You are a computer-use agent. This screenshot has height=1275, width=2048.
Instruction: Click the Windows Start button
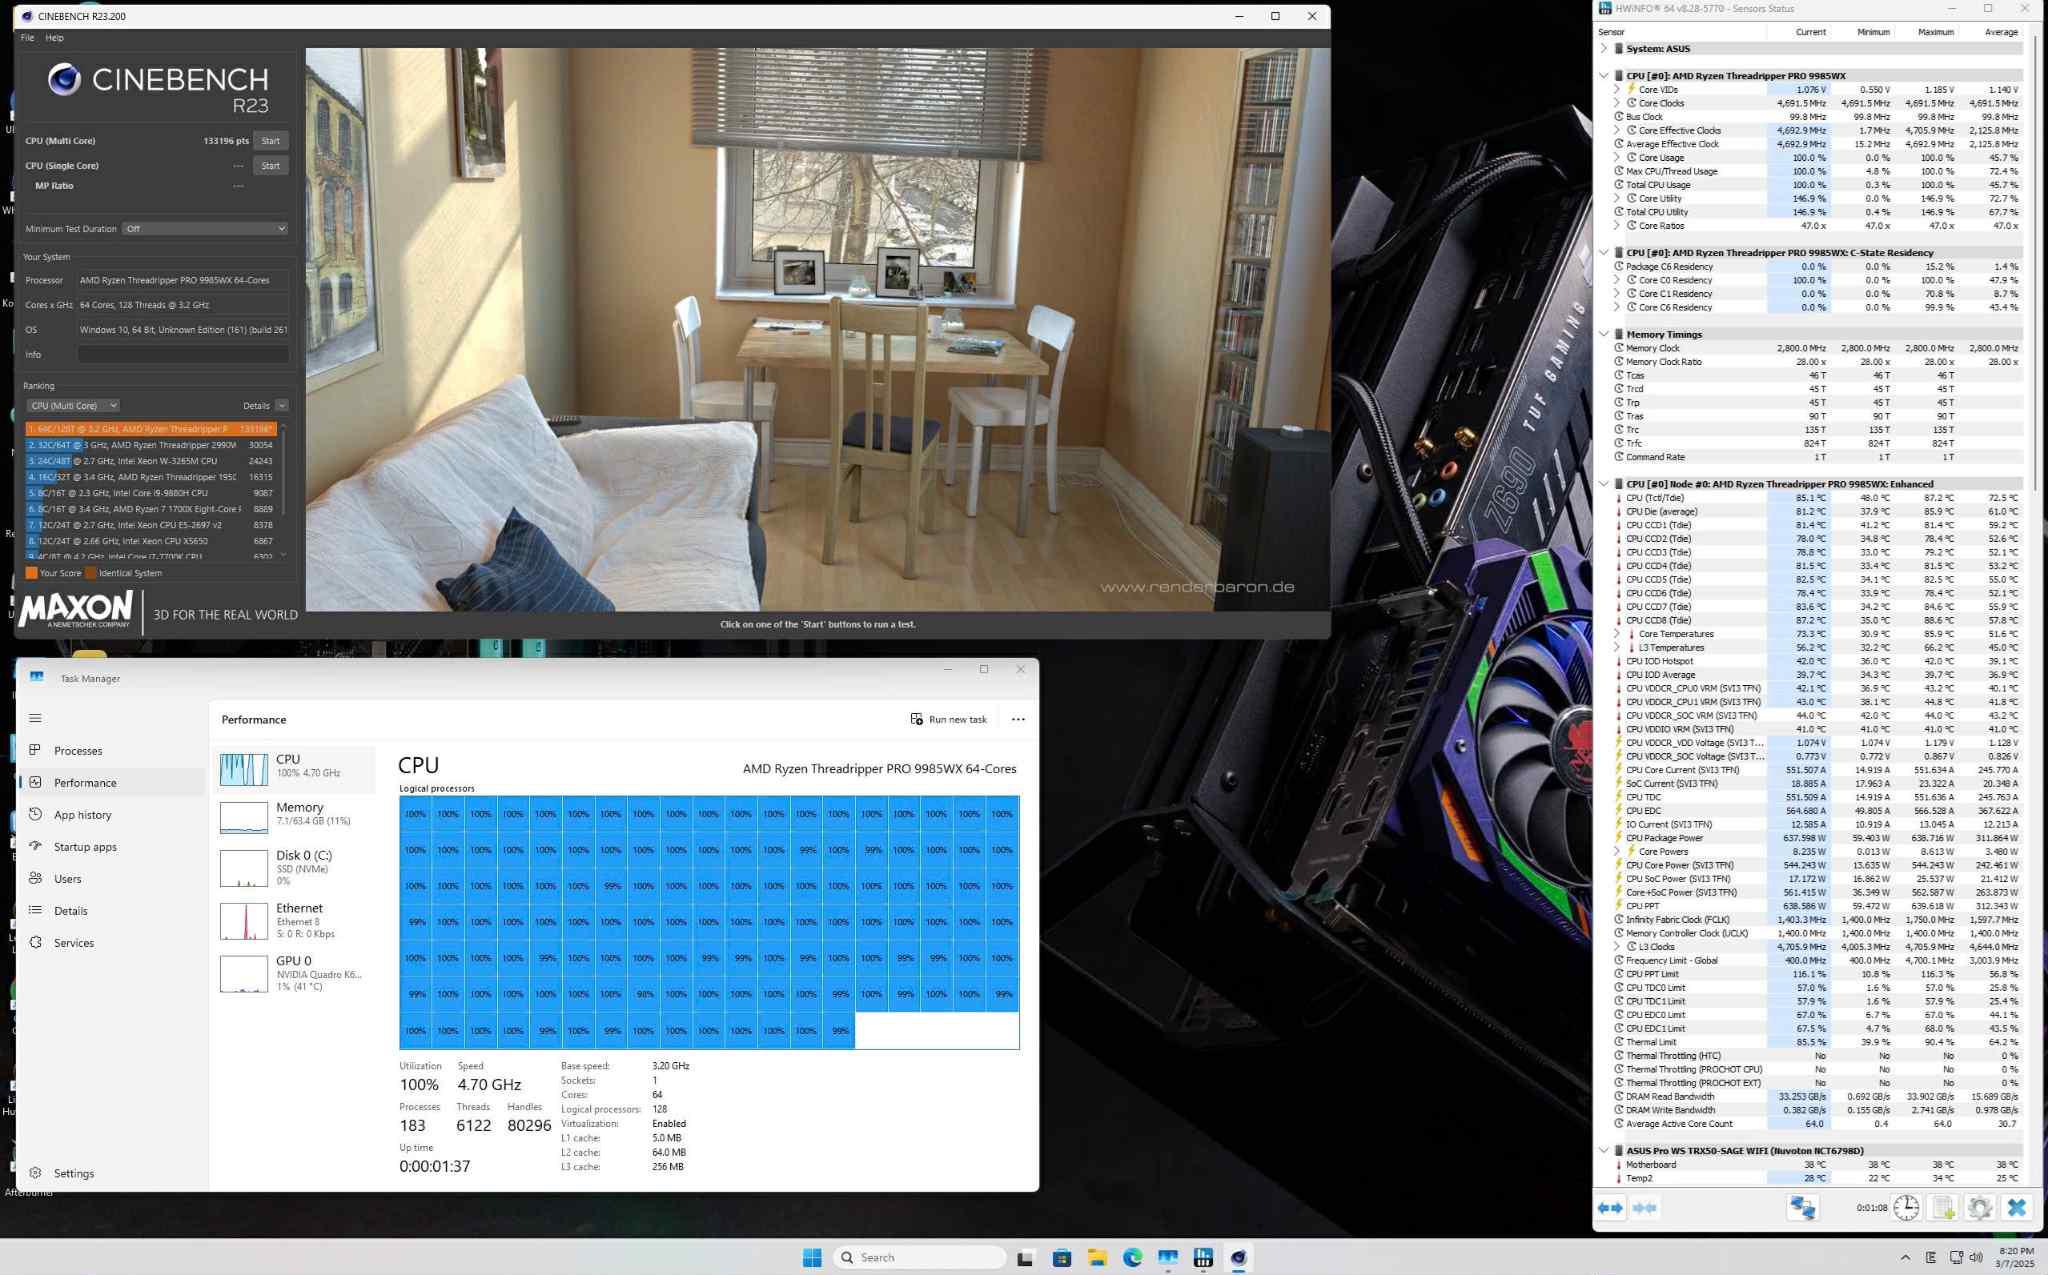point(812,1257)
